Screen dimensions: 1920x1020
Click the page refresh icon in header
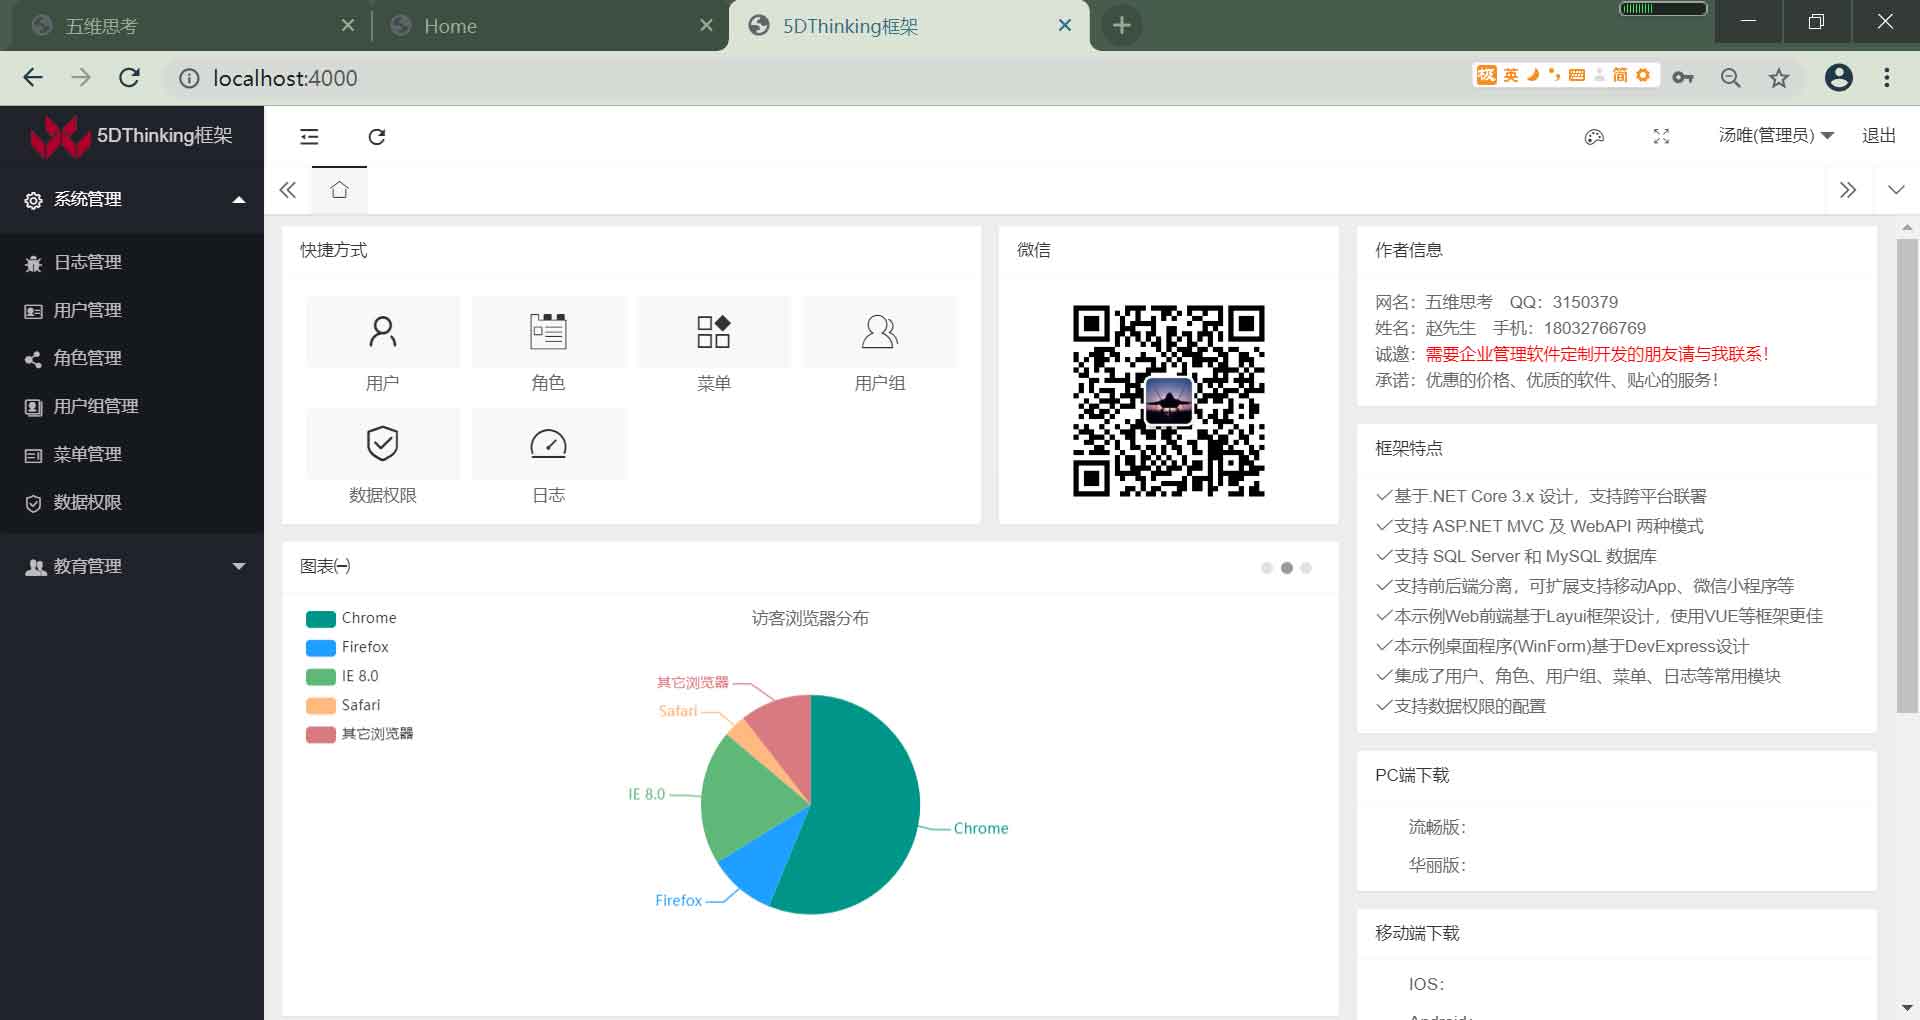point(377,137)
